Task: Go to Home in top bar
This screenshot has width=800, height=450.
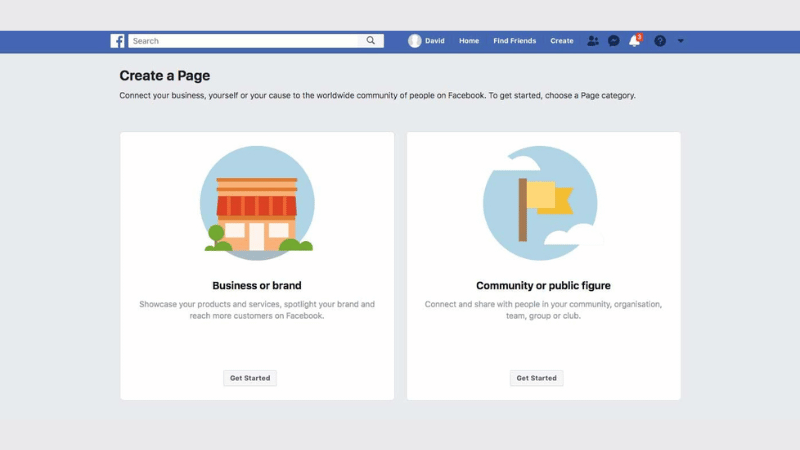Action: pyautogui.click(x=469, y=41)
